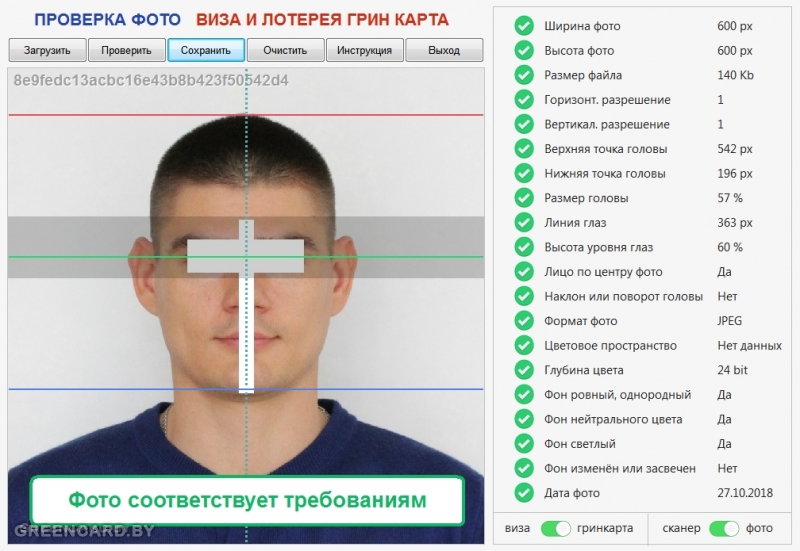800x551 pixels.
Task: Click the Фон светлый label
Action: coord(580,444)
